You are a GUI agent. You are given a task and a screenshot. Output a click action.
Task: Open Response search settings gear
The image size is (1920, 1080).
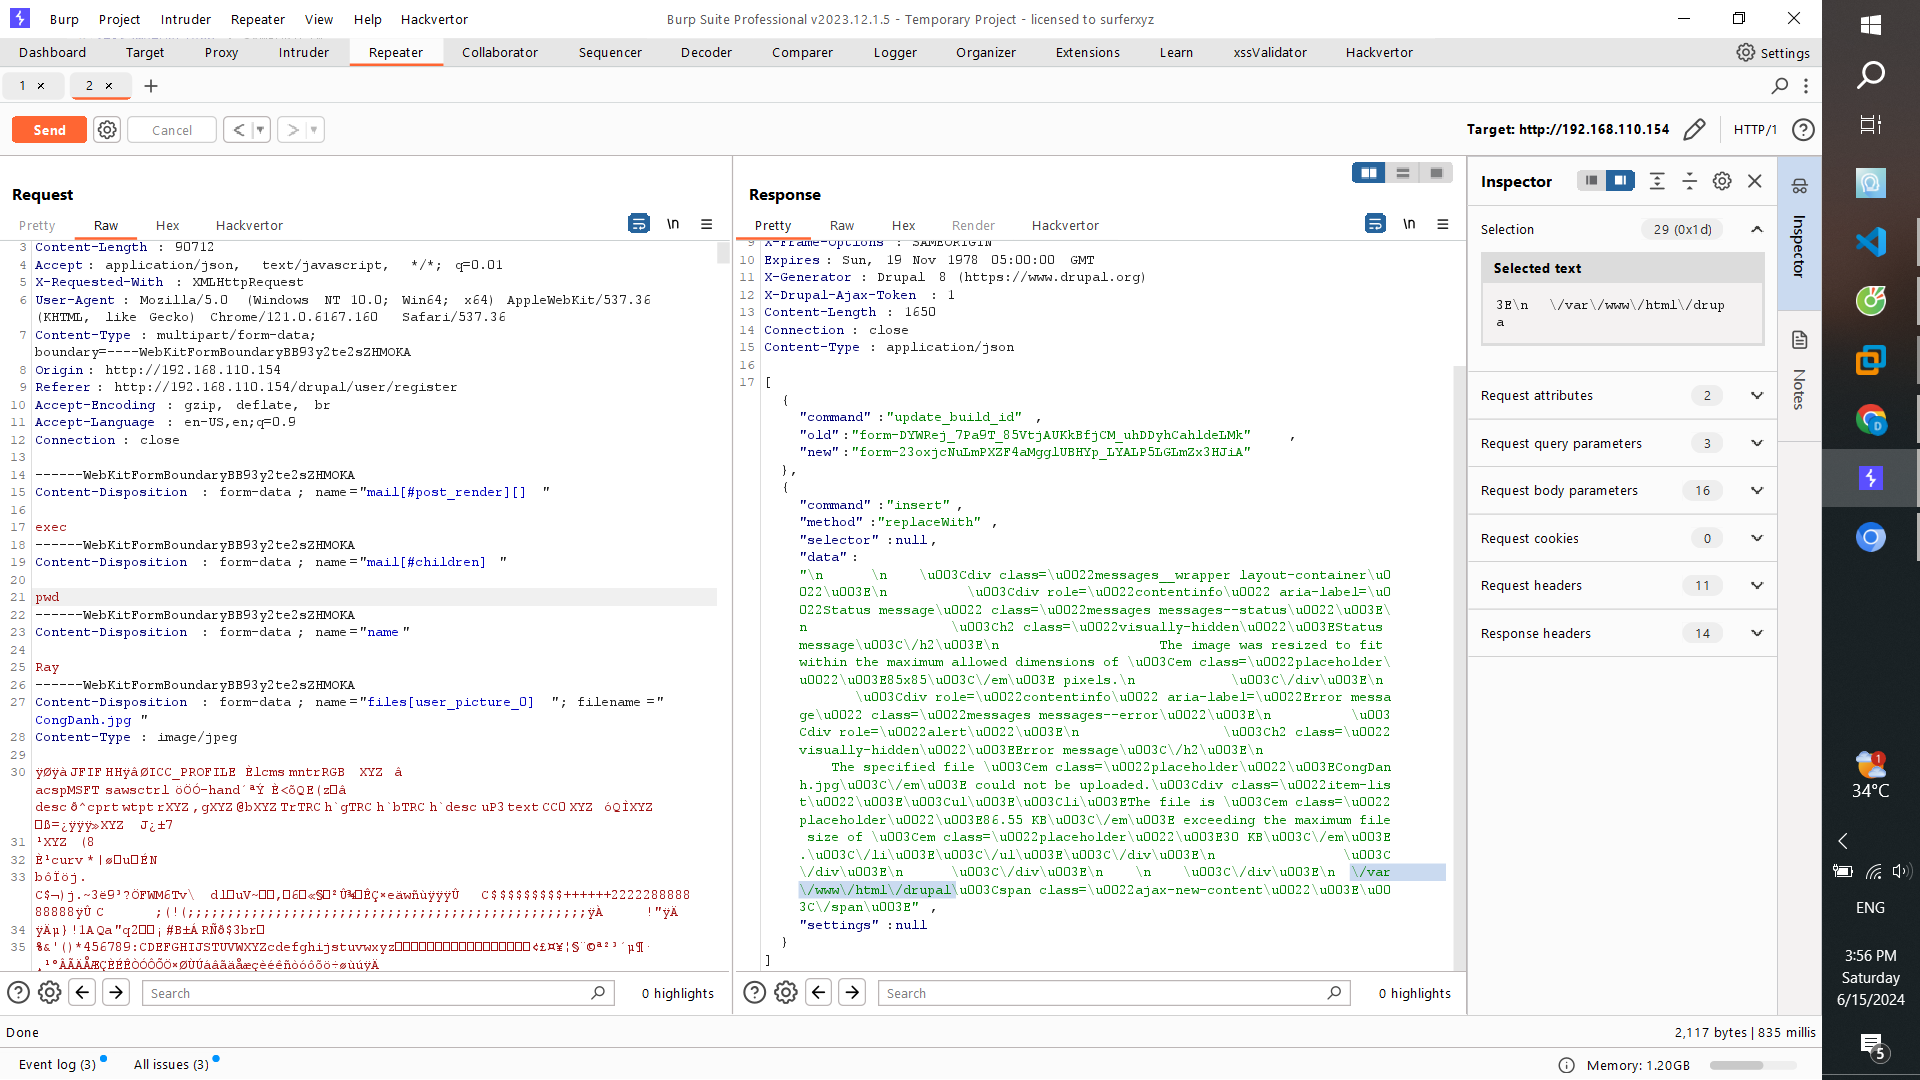786,993
